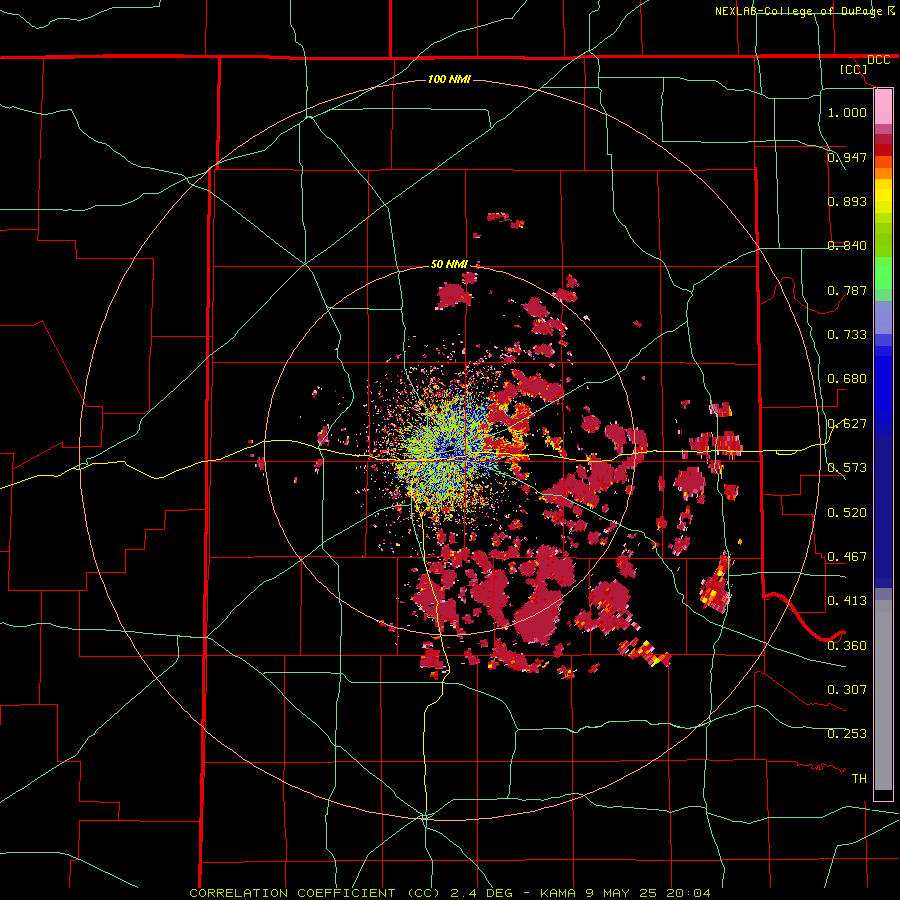
Task: Click the 0.733 legend value
Action: point(847,335)
